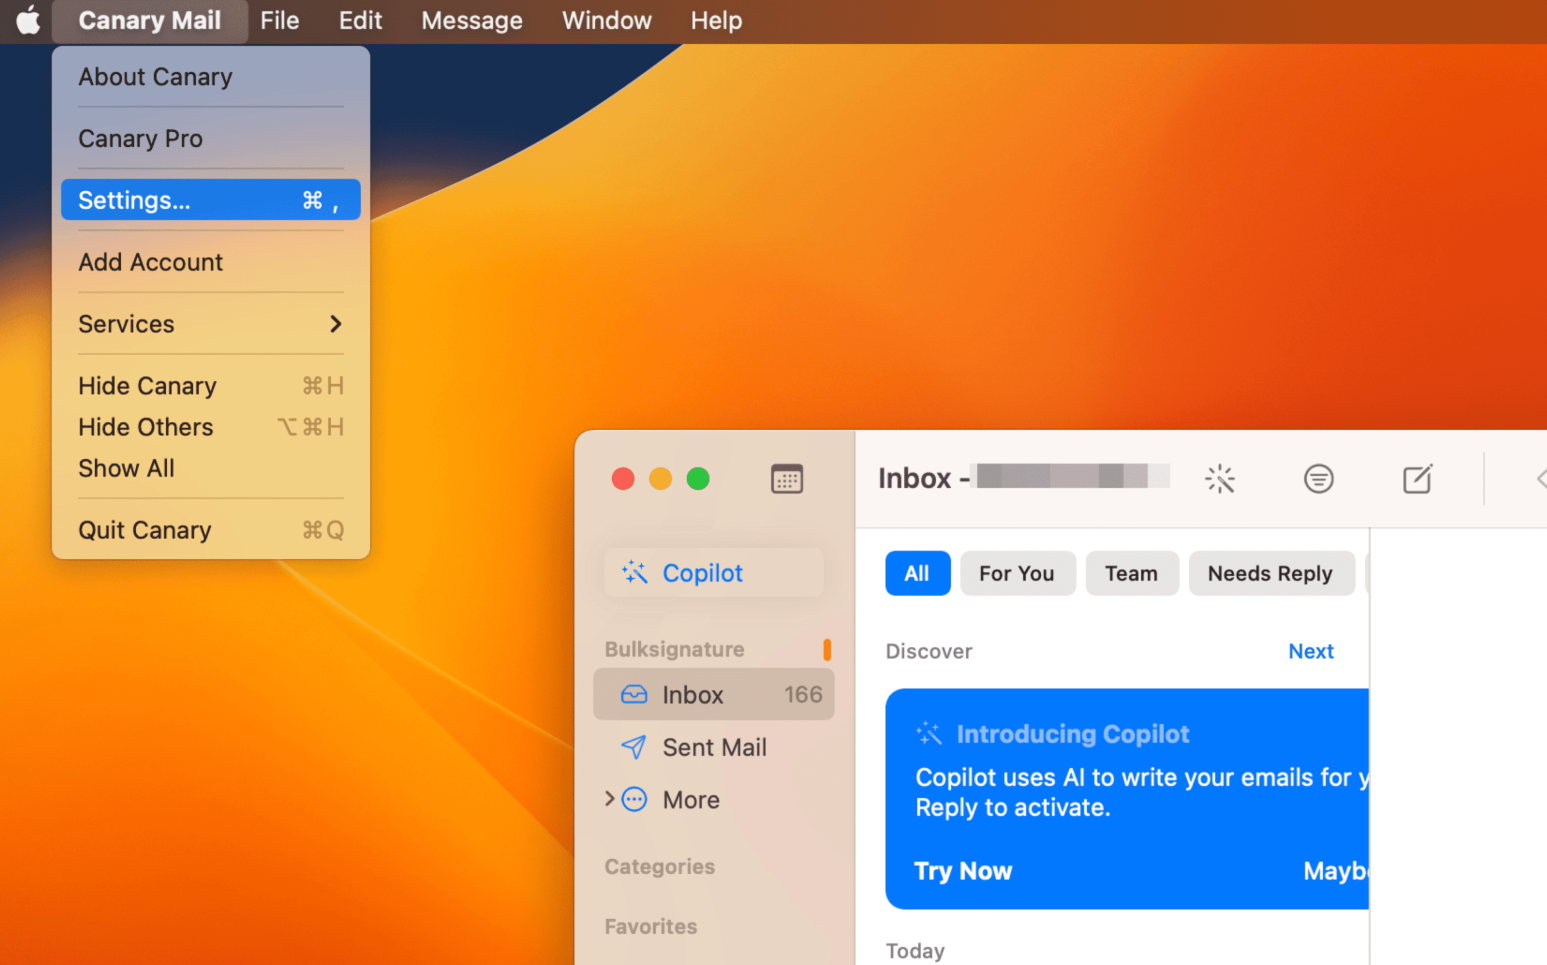The width and height of the screenshot is (1547, 965).
Task: Select the Inbox folder row
Action: pos(714,694)
